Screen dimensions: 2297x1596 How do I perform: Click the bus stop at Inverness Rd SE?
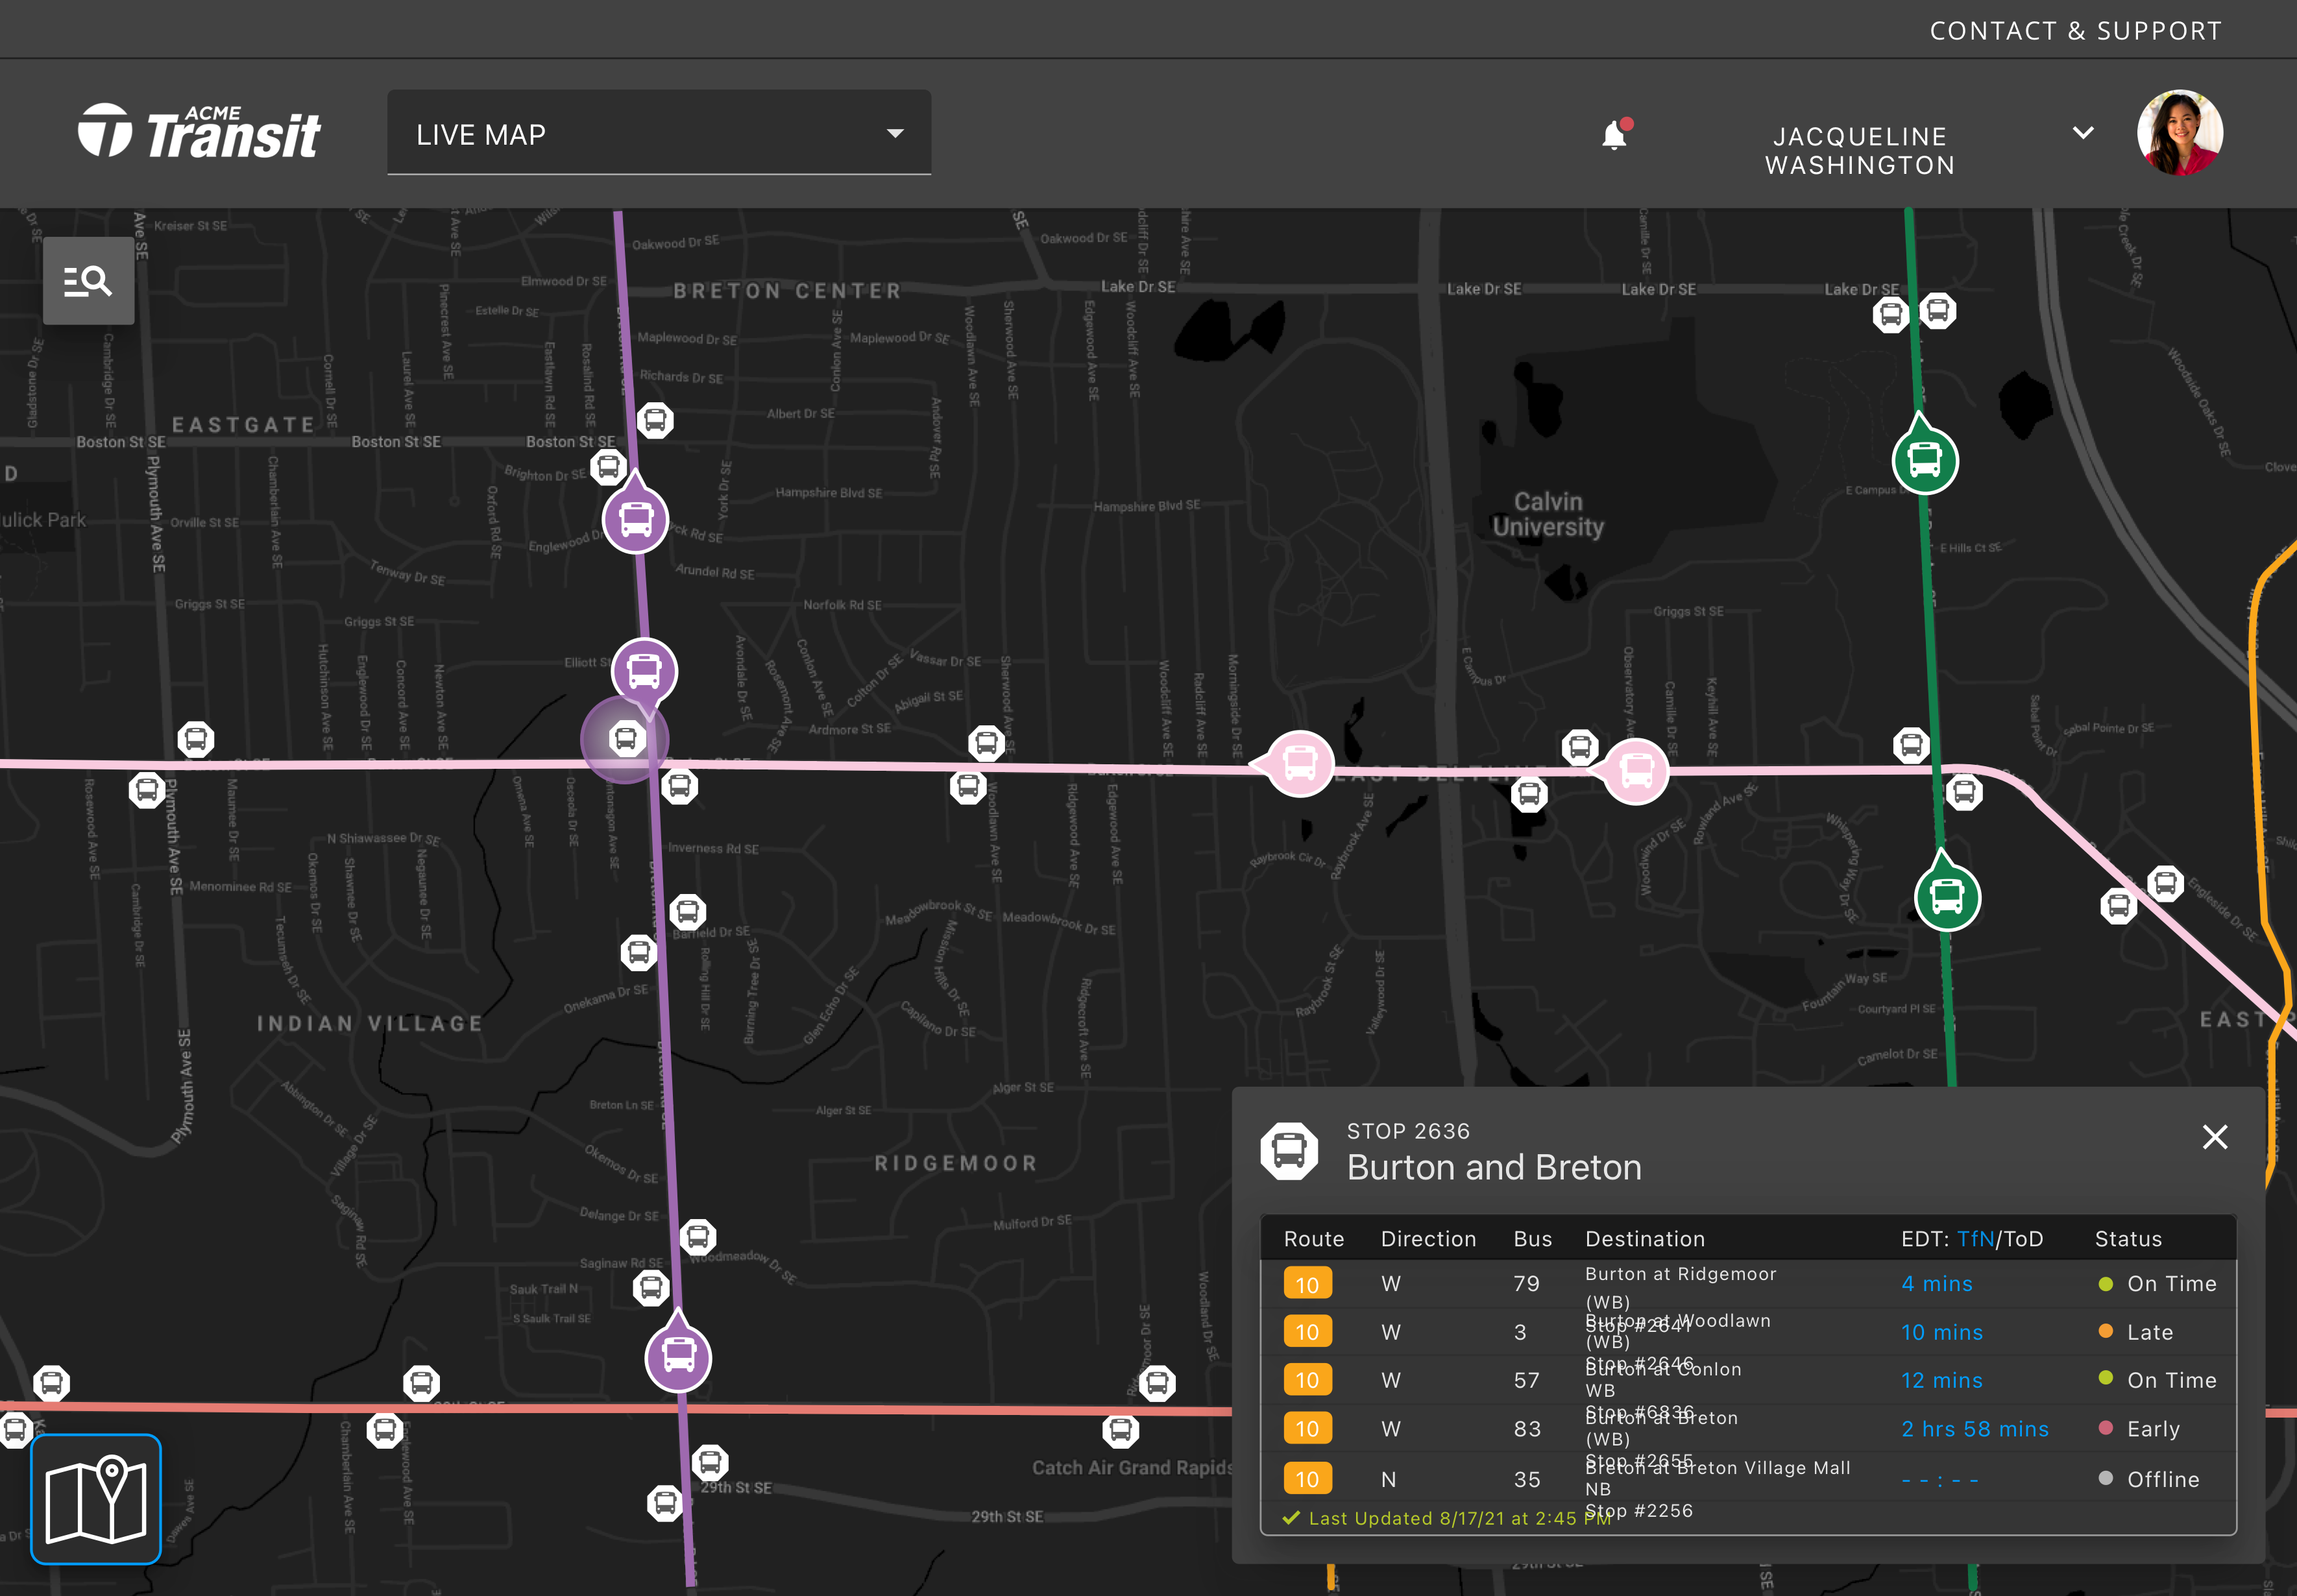[x=679, y=787]
